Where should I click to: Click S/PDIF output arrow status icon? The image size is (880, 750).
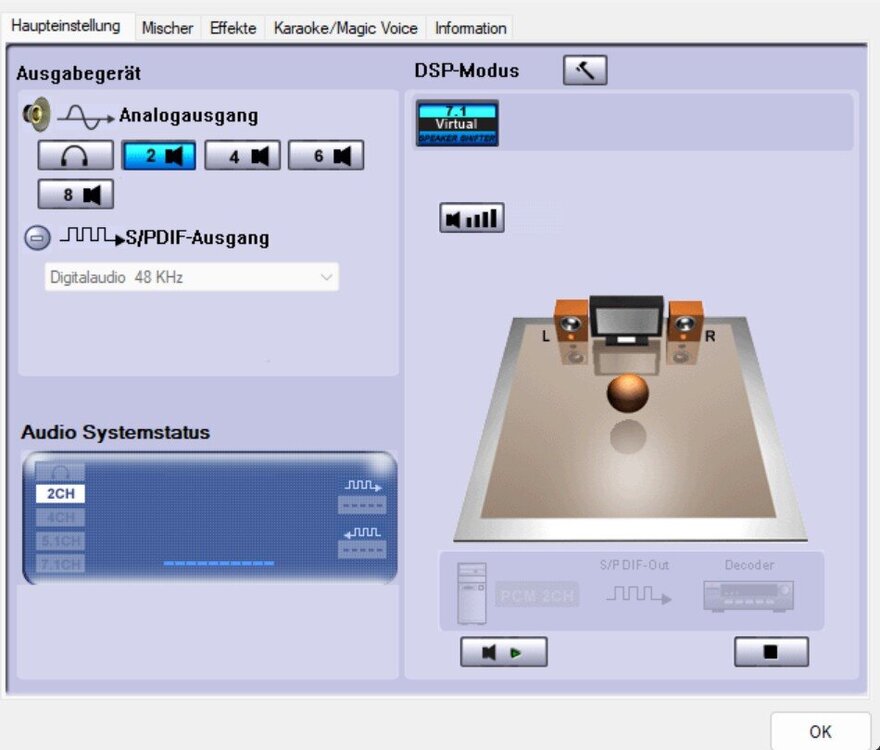tap(363, 485)
